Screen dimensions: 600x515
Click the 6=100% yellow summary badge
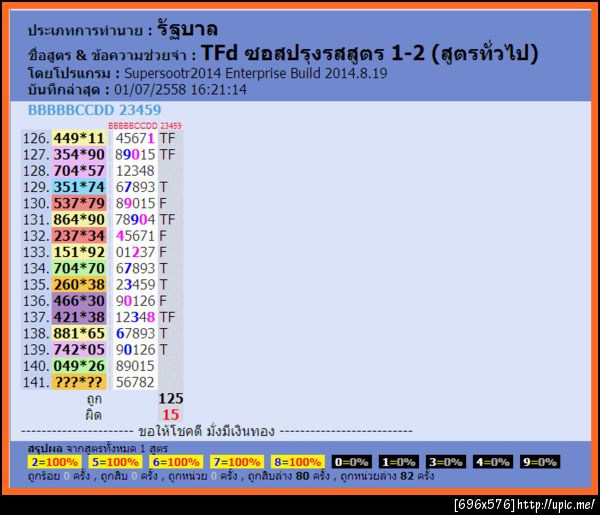(x=176, y=462)
